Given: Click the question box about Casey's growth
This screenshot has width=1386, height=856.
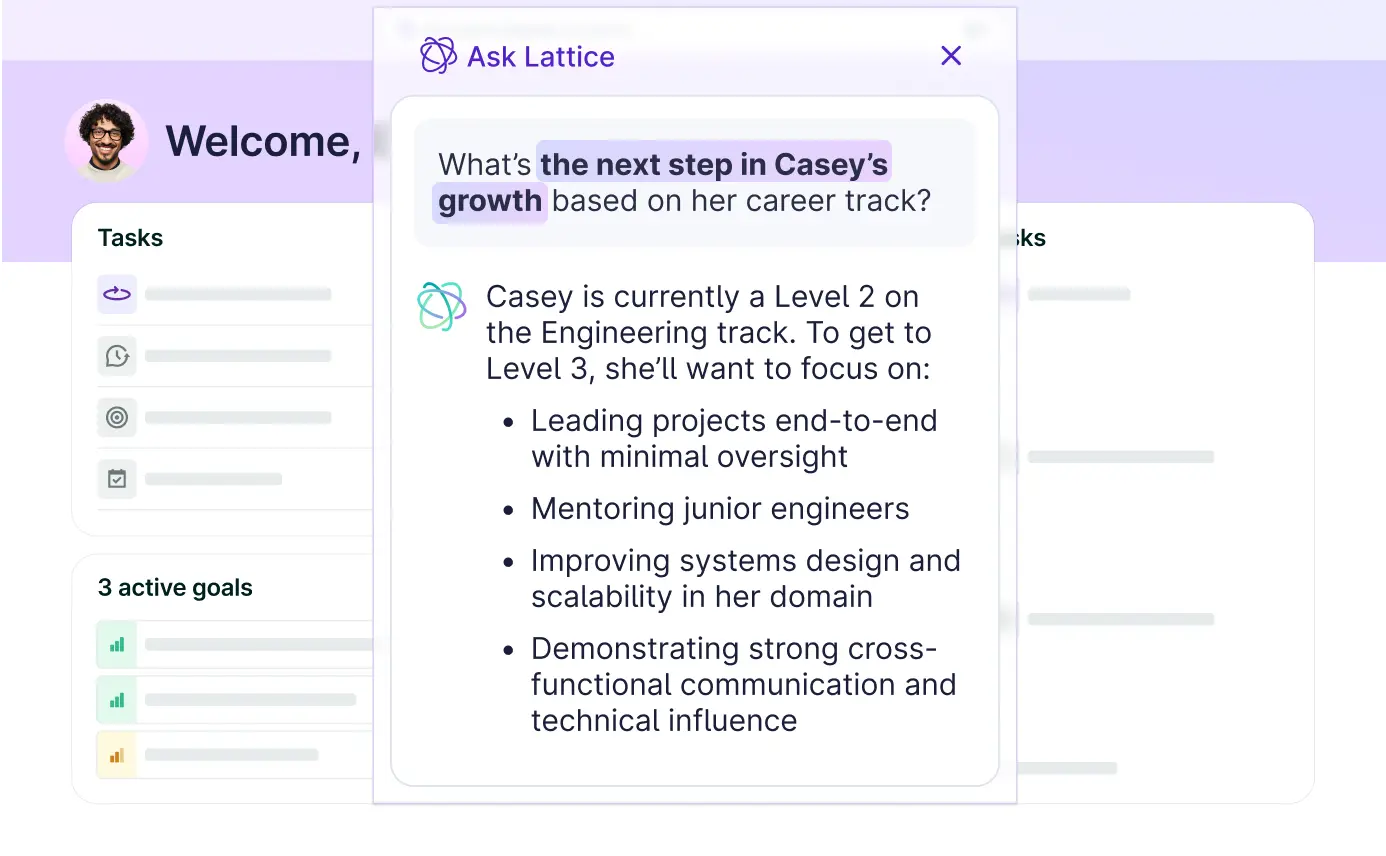Looking at the screenshot, I should click(694, 182).
